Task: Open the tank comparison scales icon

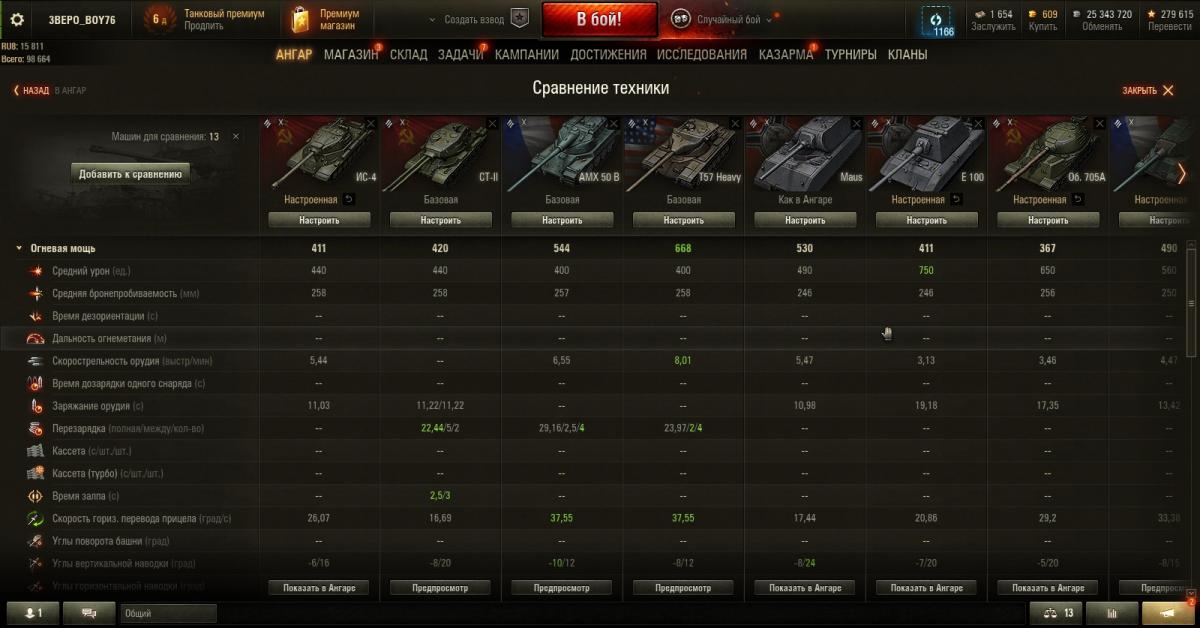Action: pos(1055,613)
